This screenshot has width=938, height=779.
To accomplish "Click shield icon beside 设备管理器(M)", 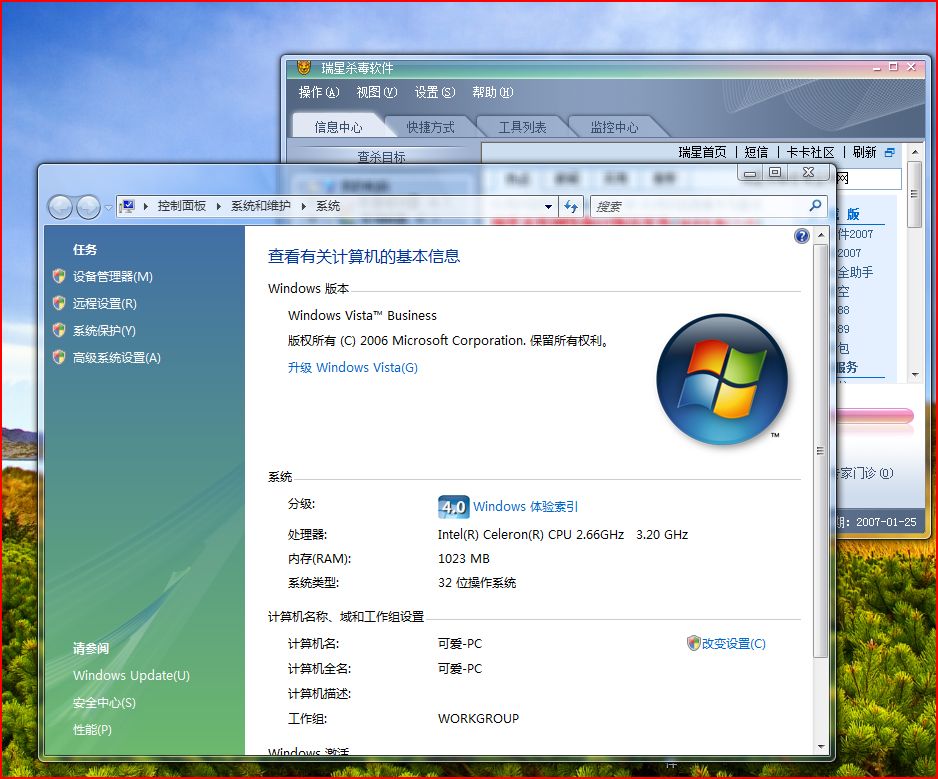I will point(59,276).
